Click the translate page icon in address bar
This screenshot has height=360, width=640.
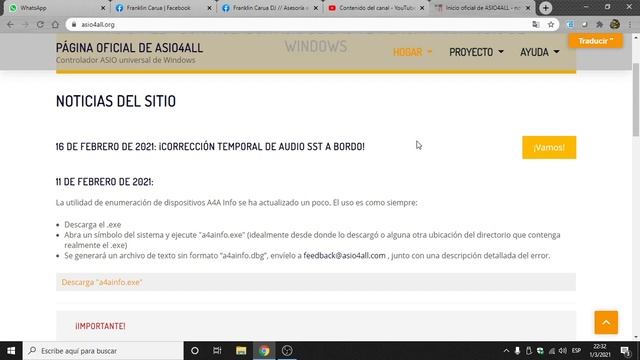click(x=536, y=24)
